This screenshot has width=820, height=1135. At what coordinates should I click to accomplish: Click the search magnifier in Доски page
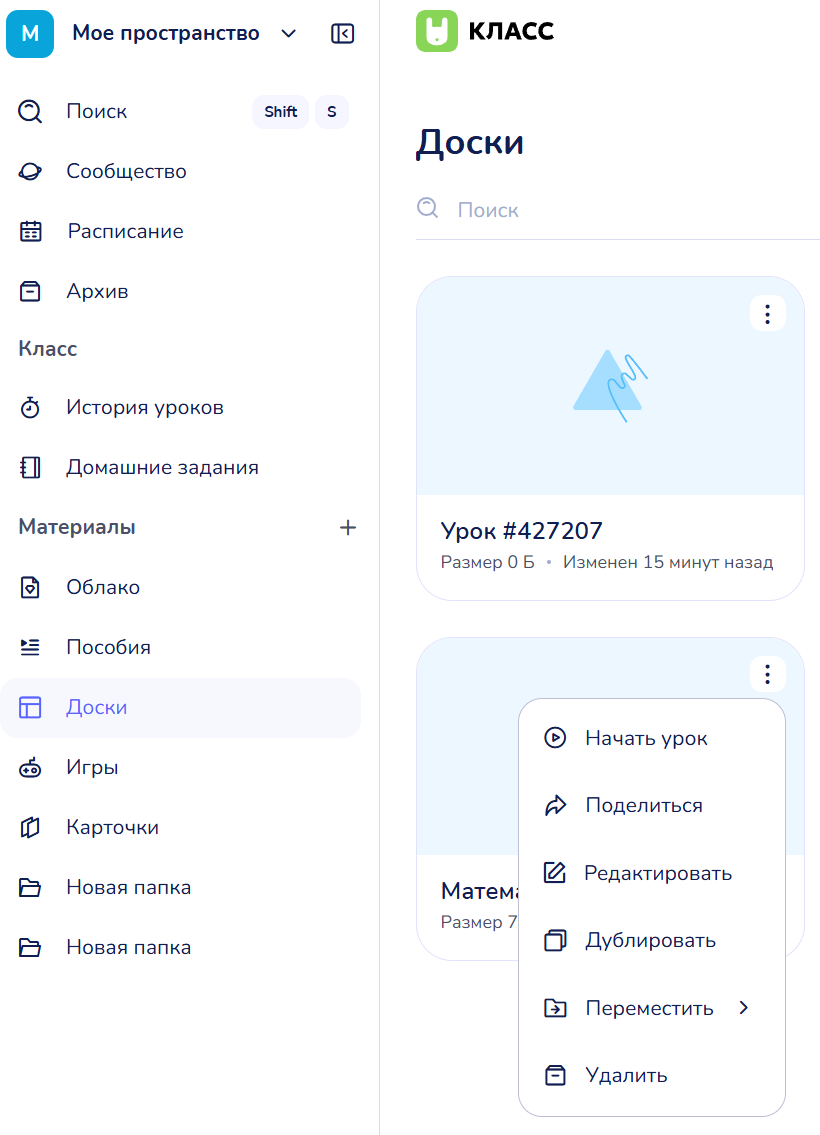428,208
